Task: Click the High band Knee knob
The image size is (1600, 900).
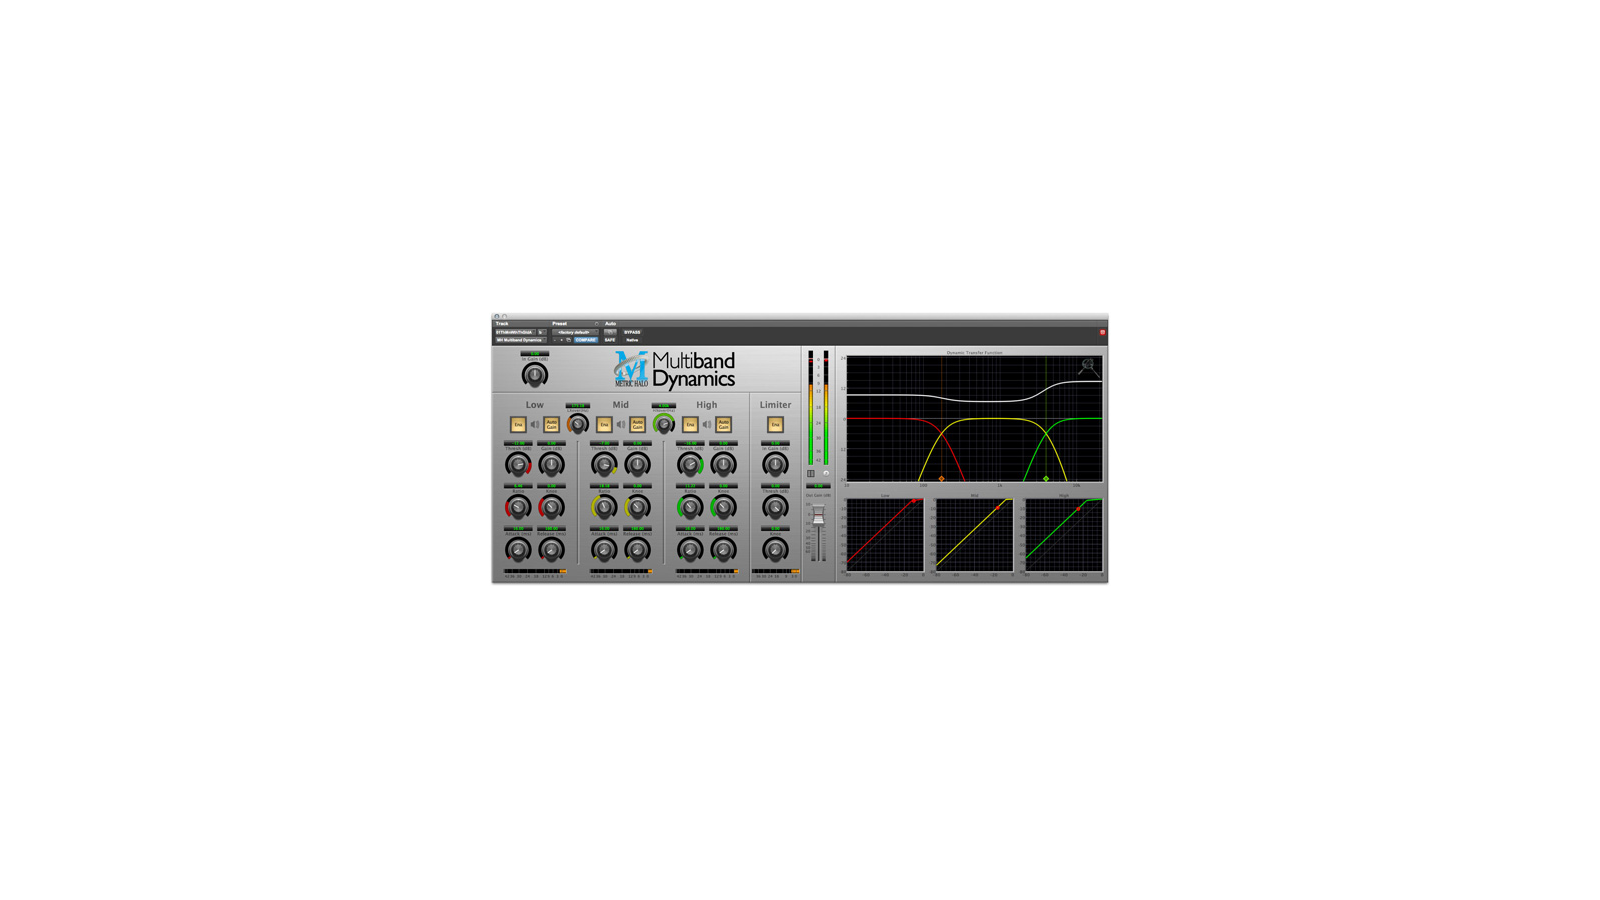Action: click(723, 508)
